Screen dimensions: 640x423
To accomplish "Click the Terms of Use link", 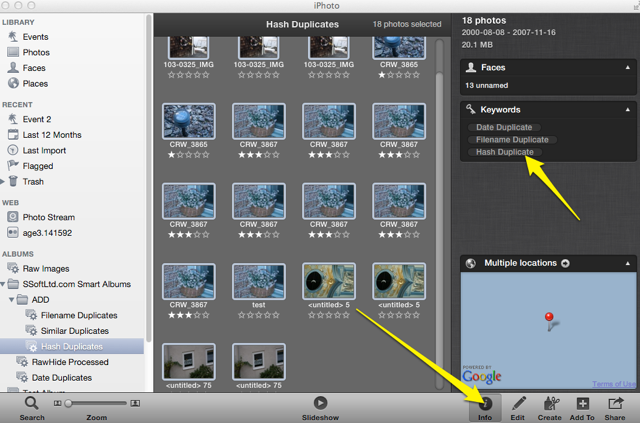I will (612, 384).
